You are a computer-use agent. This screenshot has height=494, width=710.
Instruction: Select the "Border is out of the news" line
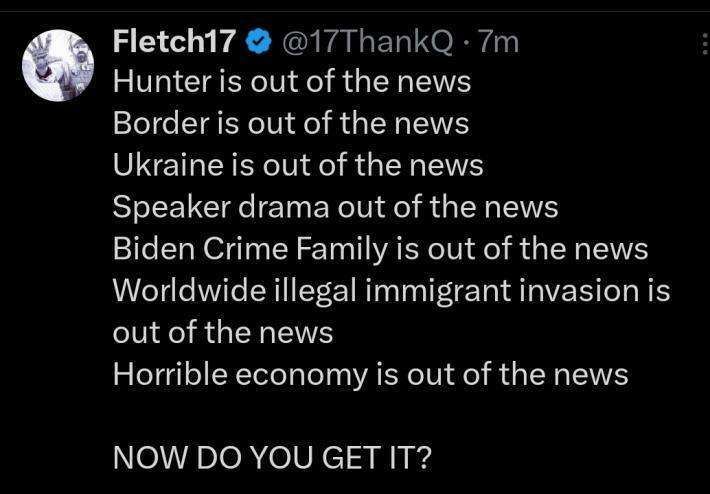[x=290, y=124]
